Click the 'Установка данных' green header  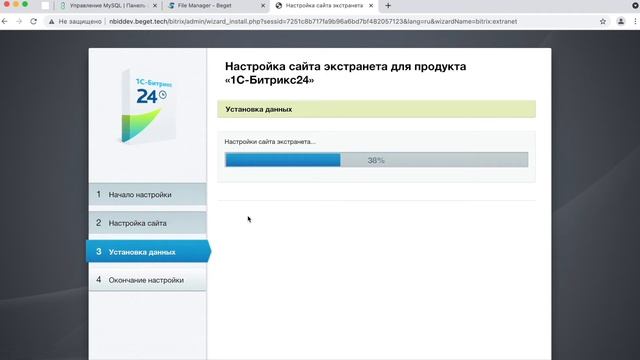pos(376,109)
